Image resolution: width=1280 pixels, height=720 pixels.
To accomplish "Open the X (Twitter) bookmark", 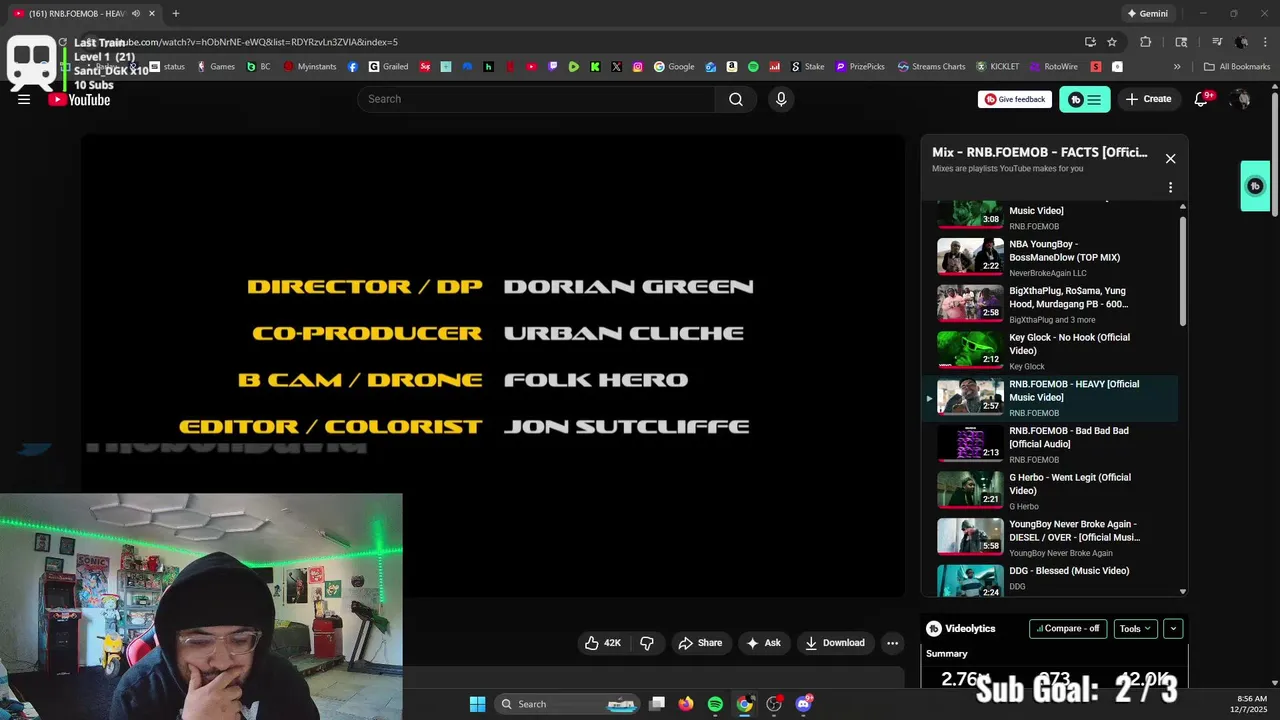I will 616,67.
